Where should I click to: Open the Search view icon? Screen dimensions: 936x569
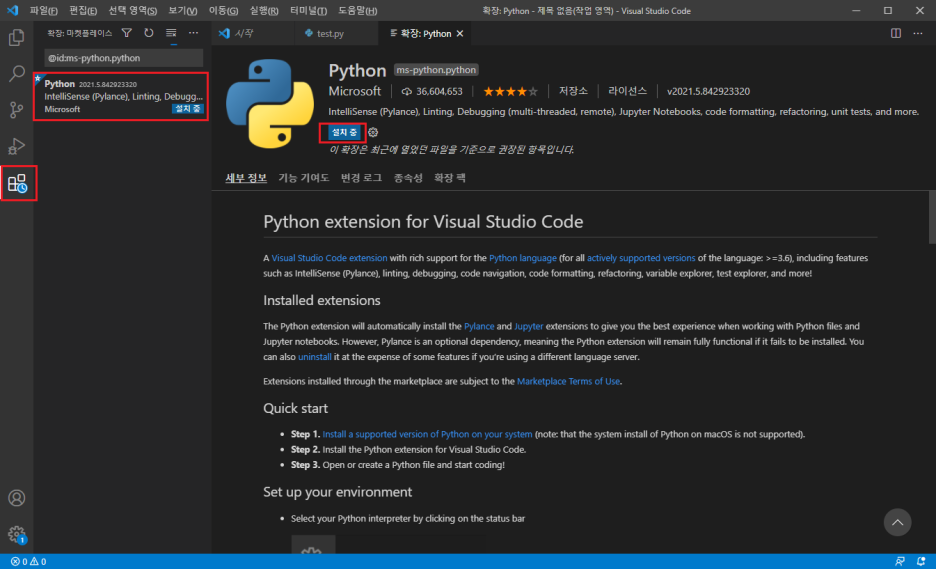[x=17, y=74]
